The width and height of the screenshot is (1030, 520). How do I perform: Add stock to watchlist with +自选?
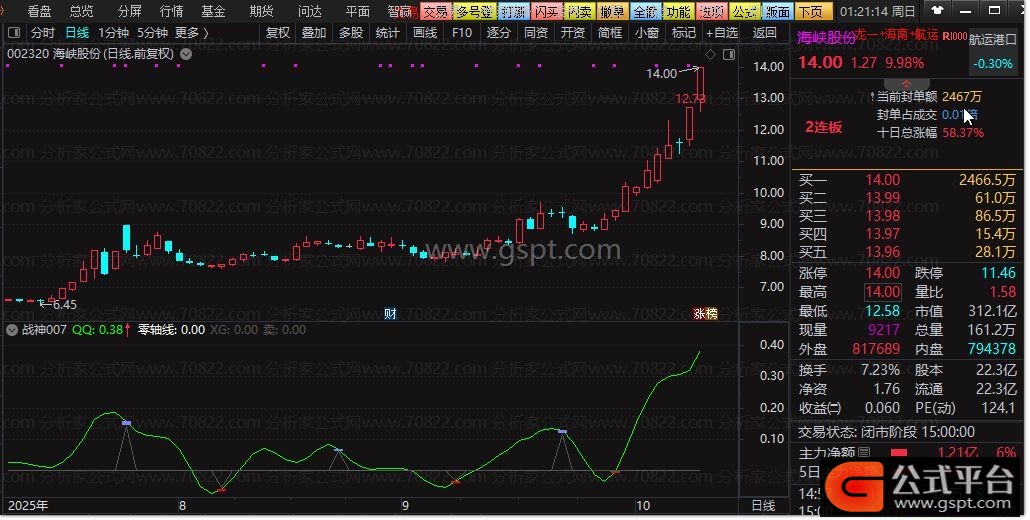coord(721,33)
